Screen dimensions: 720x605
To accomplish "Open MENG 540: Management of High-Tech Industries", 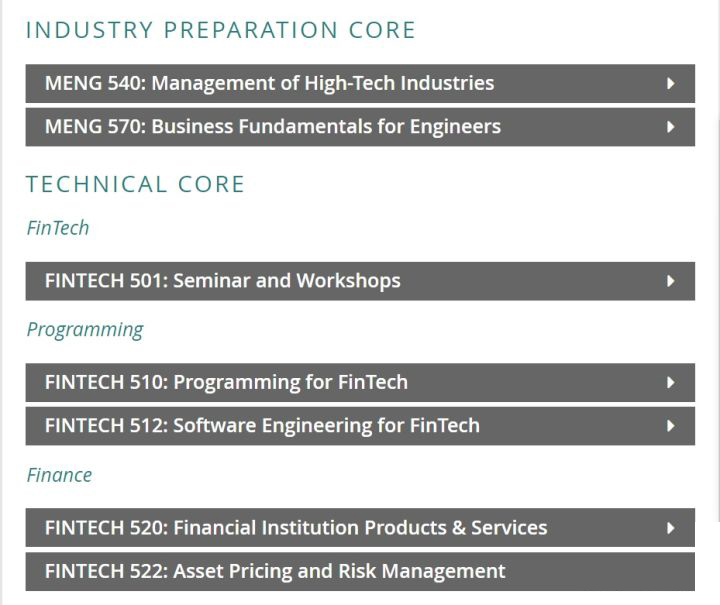I will 269,83.
